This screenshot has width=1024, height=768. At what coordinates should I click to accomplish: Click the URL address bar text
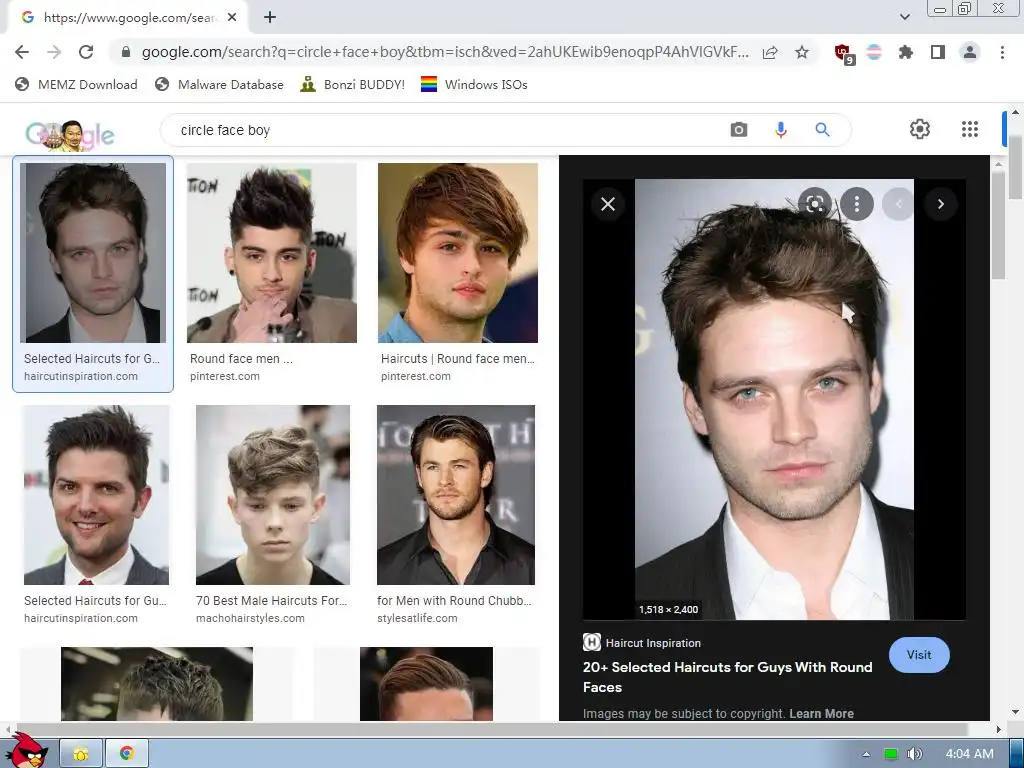[445, 52]
